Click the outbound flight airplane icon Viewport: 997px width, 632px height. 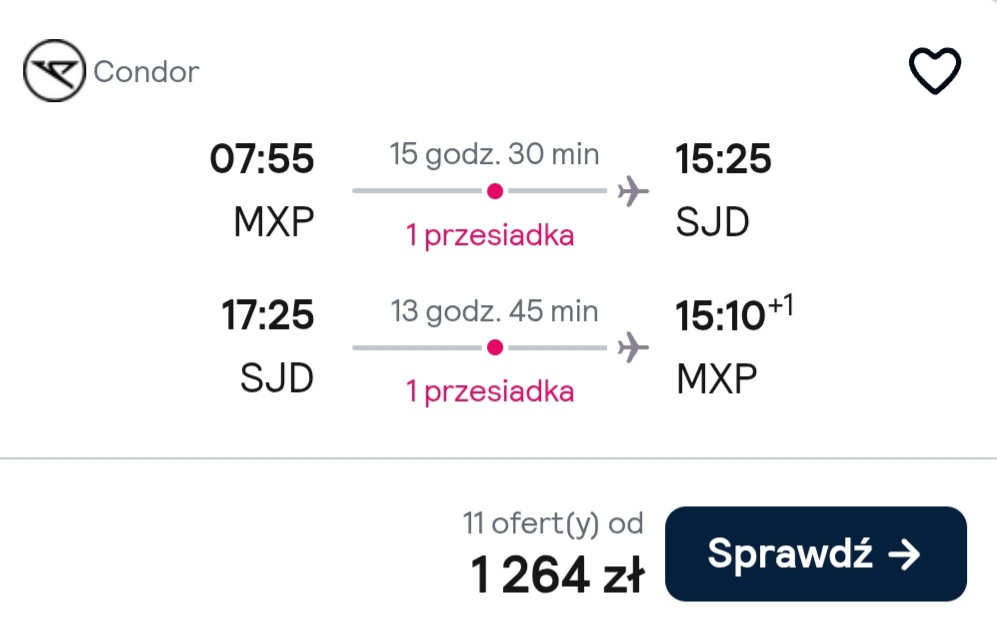(633, 191)
